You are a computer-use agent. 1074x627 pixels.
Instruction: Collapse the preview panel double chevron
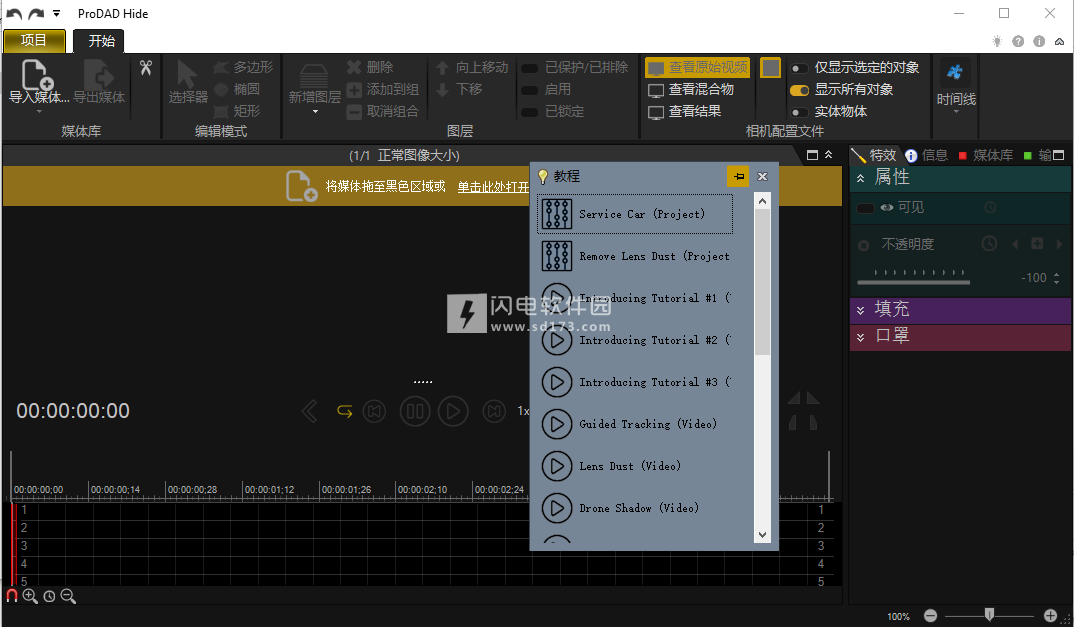click(x=829, y=154)
